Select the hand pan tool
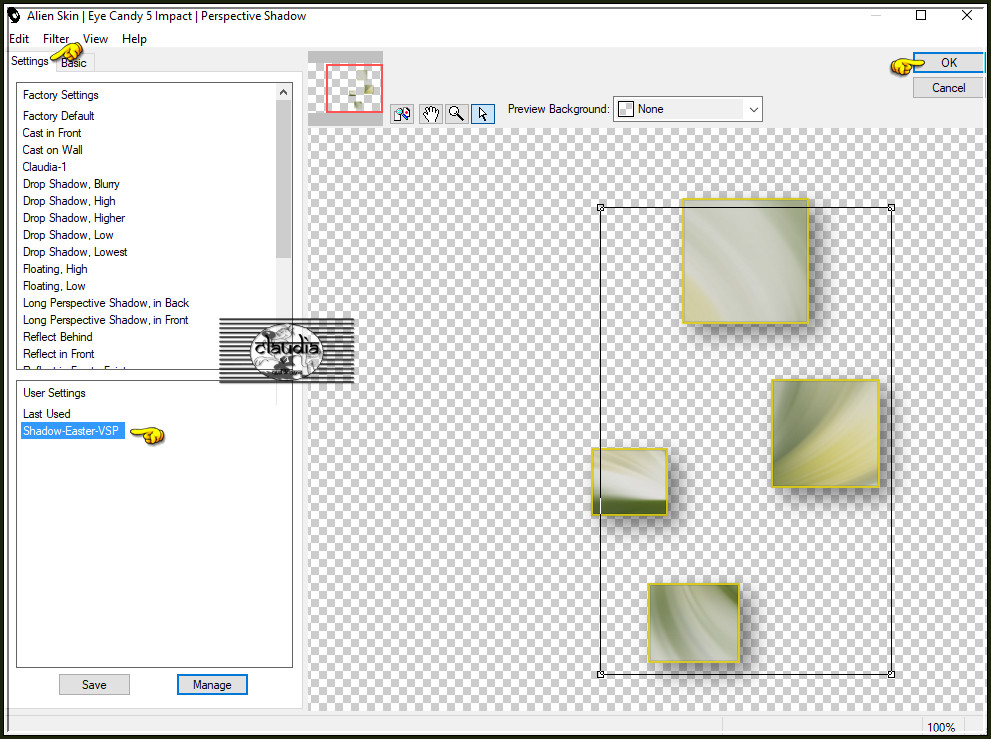 coord(430,114)
